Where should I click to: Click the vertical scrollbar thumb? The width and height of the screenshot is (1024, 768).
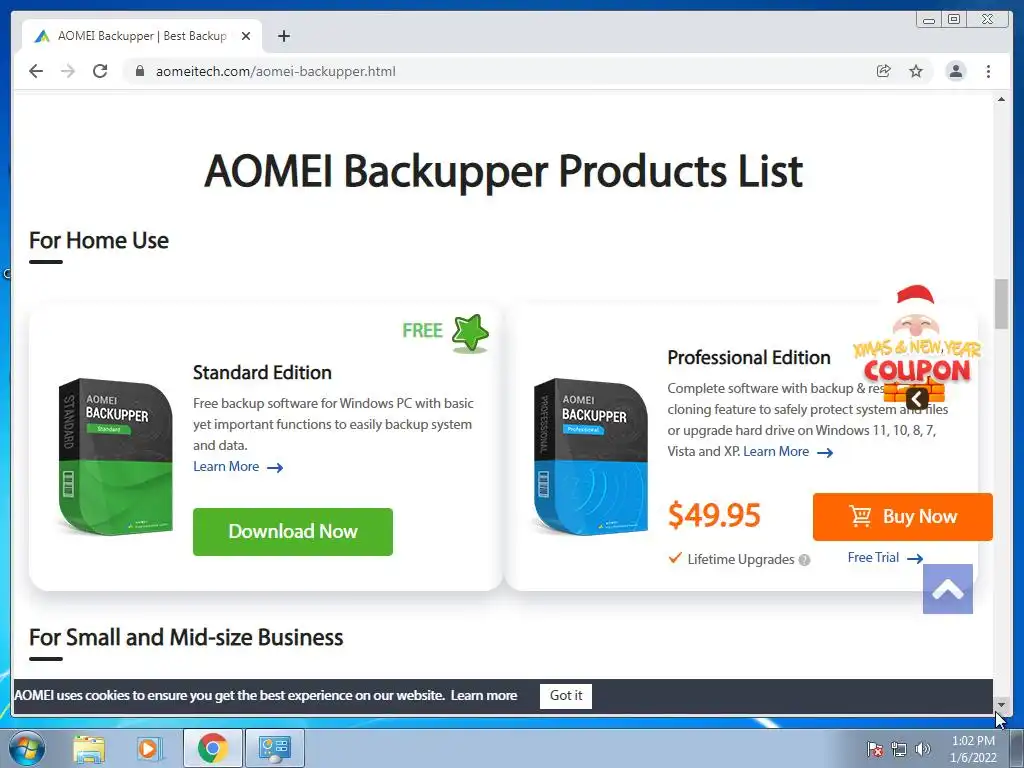tap(1001, 304)
